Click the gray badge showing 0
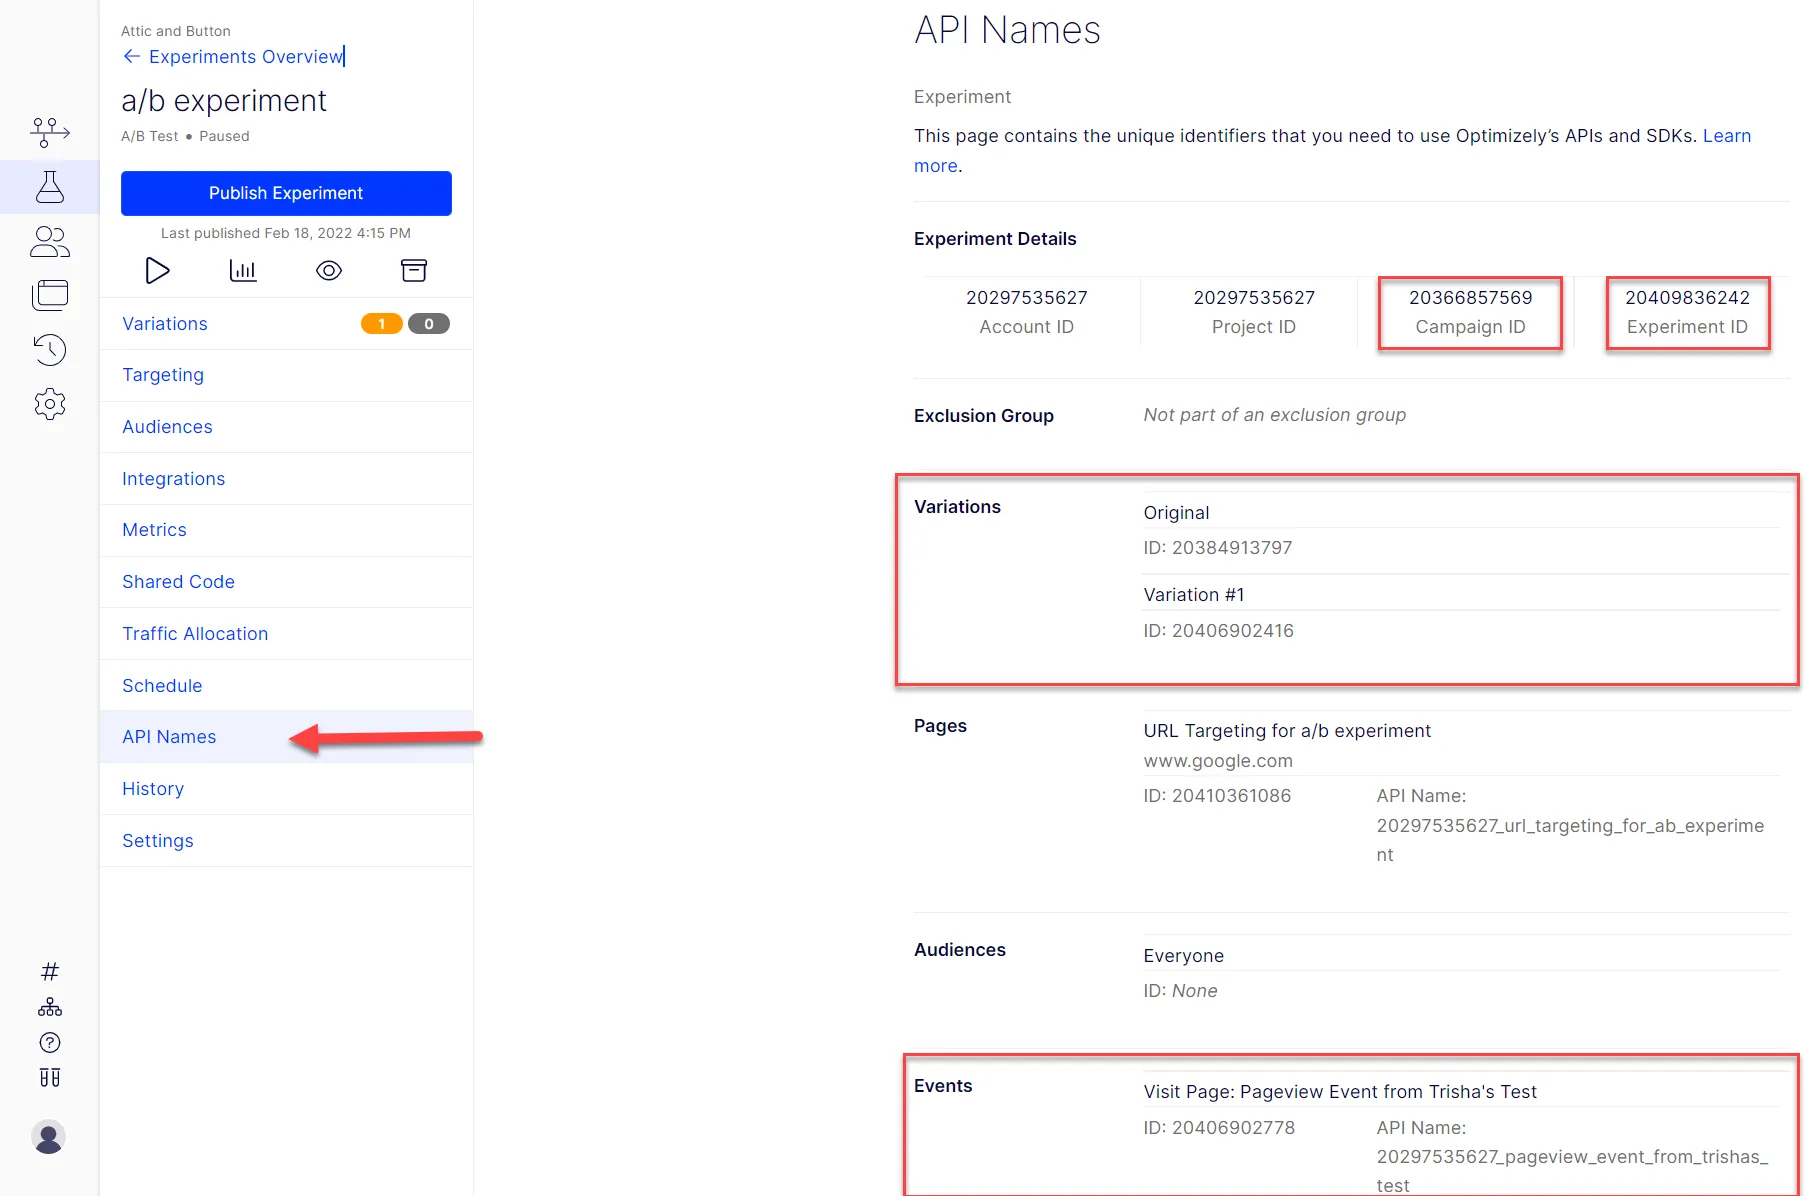This screenshot has width=1806, height=1196. [429, 324]
